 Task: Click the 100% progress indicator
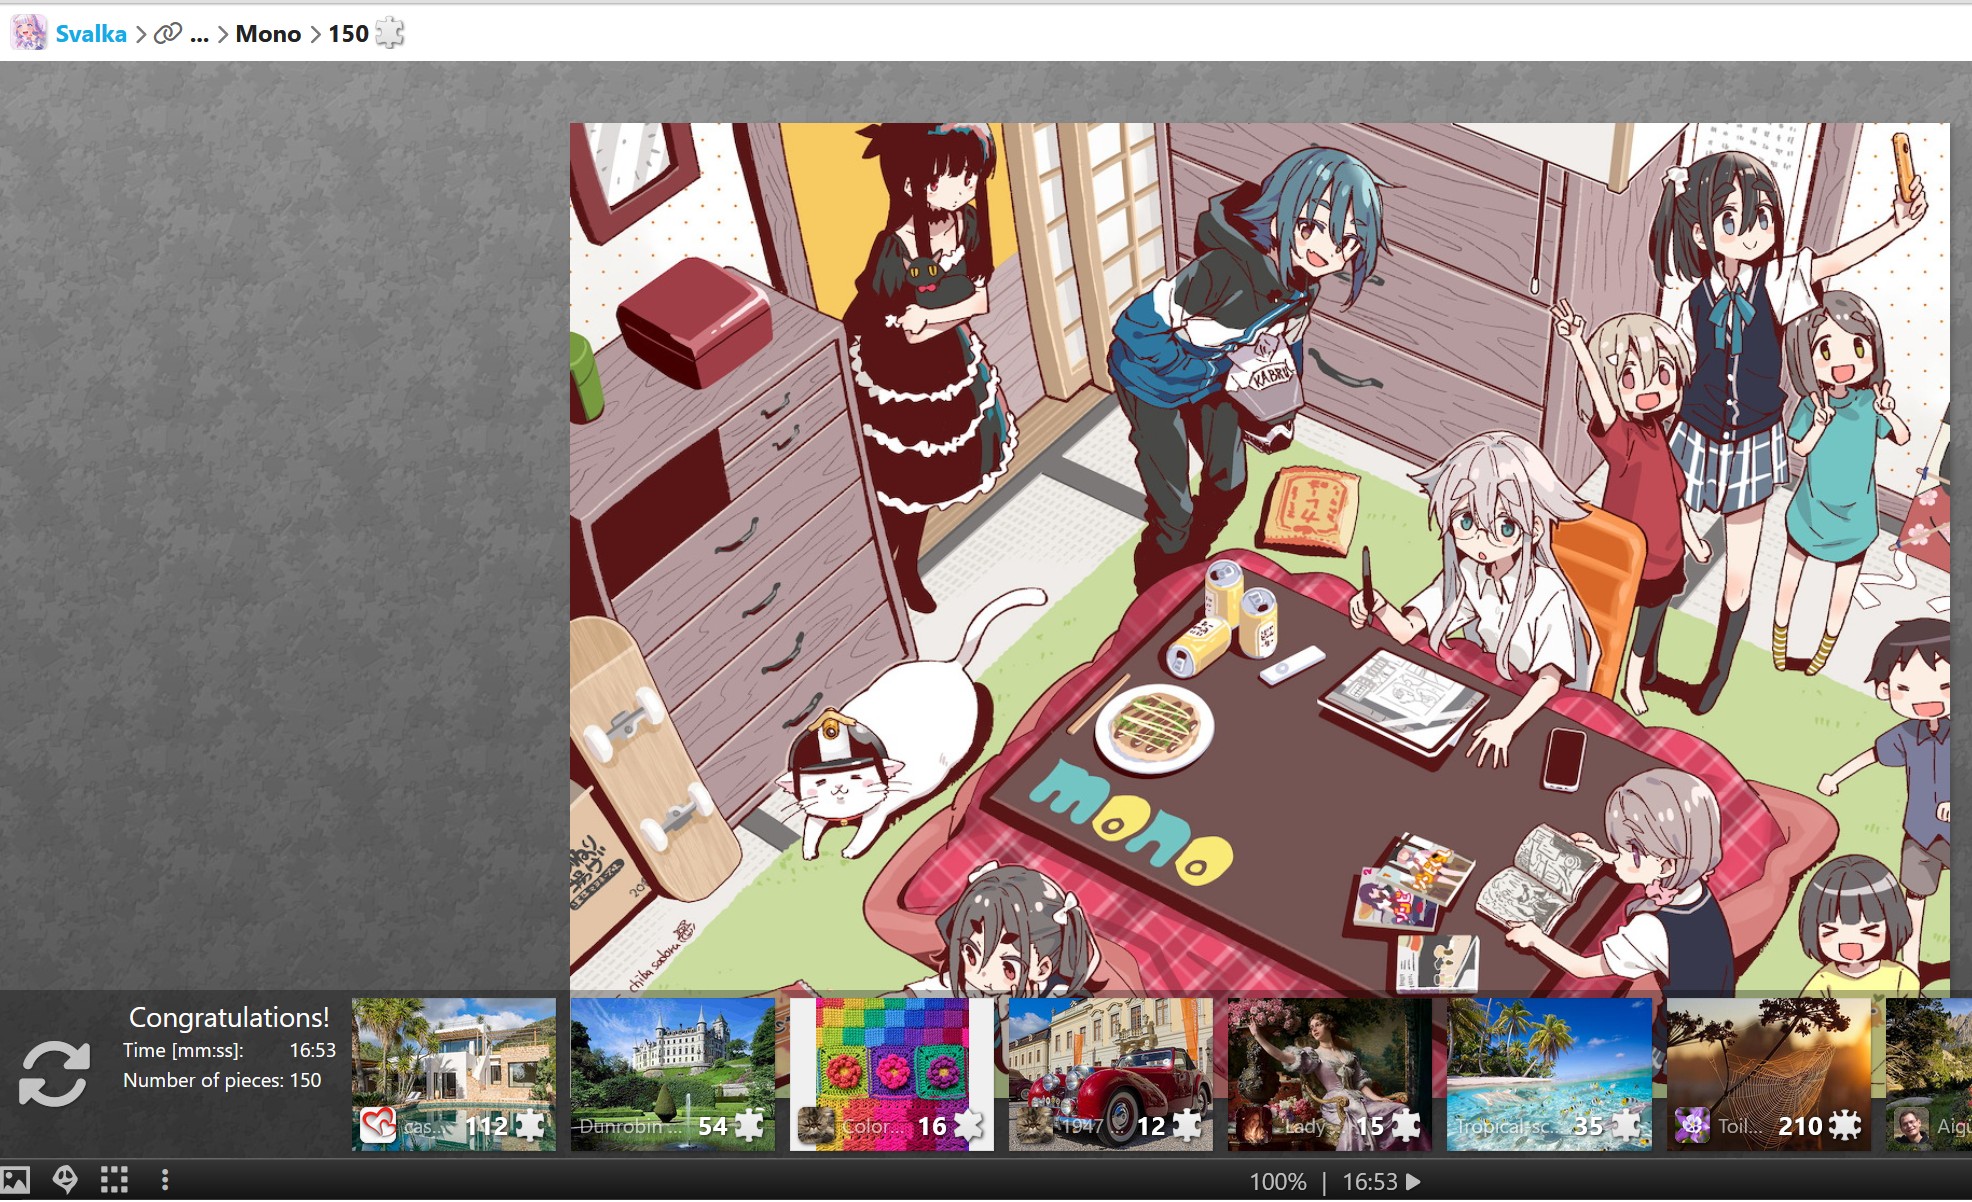[x=1278, y=1182]
